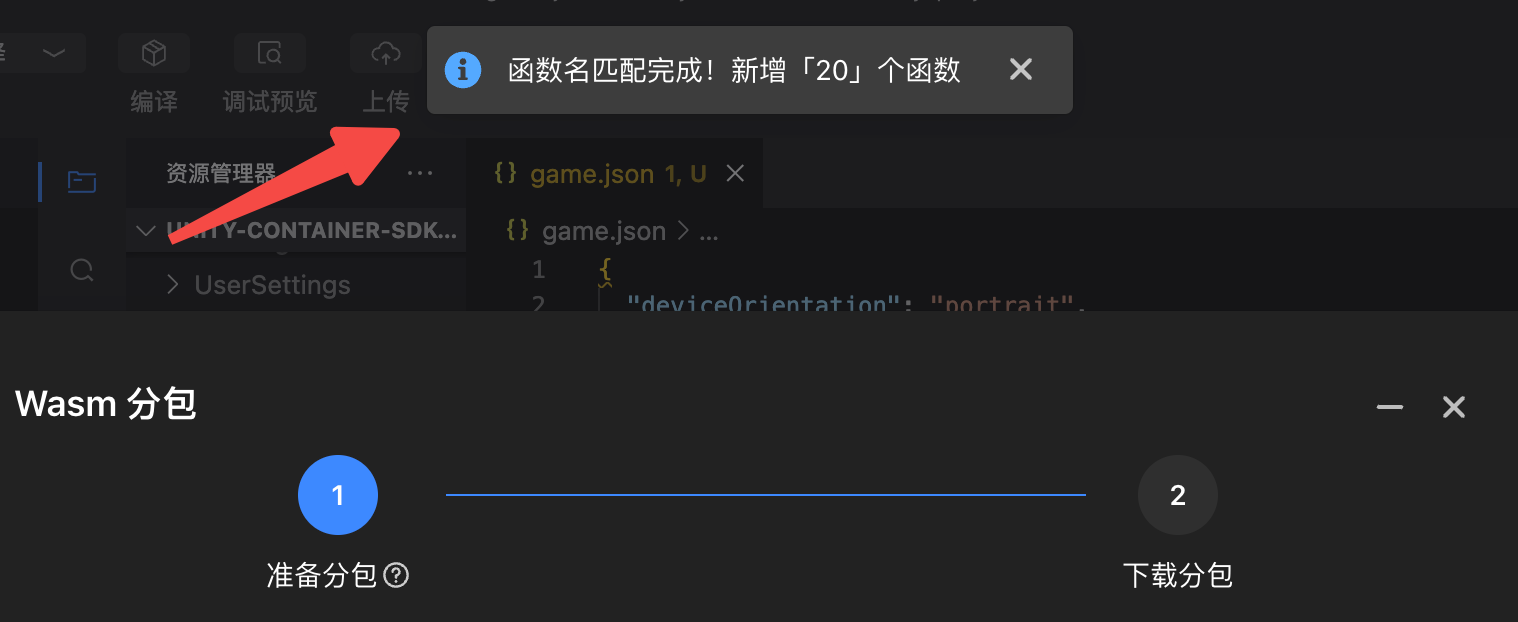Click the help icon beside 准备分包
The height and width of the screenshot is (622, 1518).
[397, 576]
